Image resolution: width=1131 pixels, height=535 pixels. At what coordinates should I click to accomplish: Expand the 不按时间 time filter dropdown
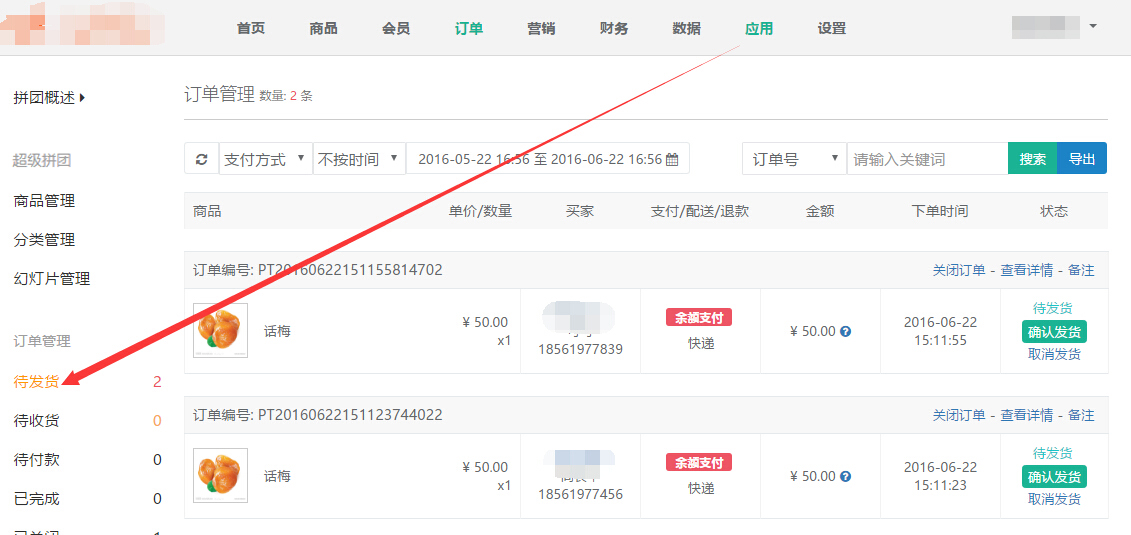[x=358, y=159]
